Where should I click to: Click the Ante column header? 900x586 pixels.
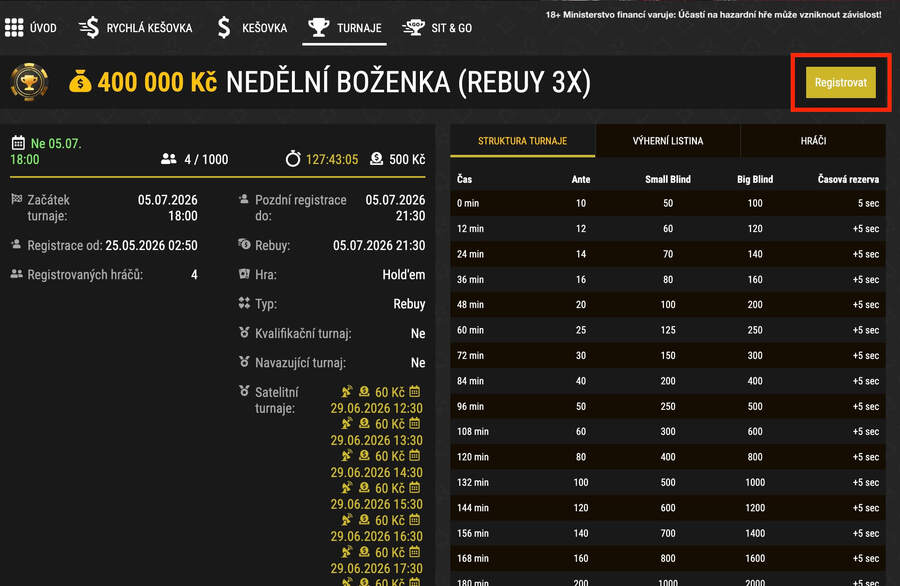(581, 179)
